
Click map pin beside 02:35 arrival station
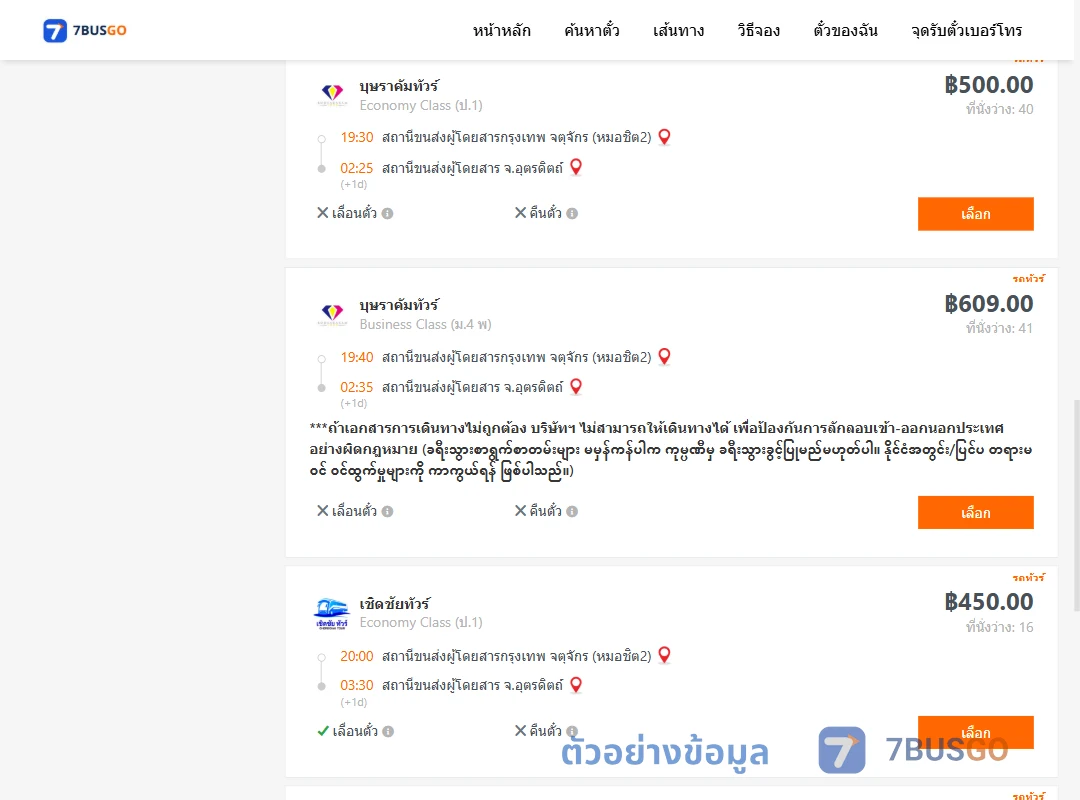577,387
